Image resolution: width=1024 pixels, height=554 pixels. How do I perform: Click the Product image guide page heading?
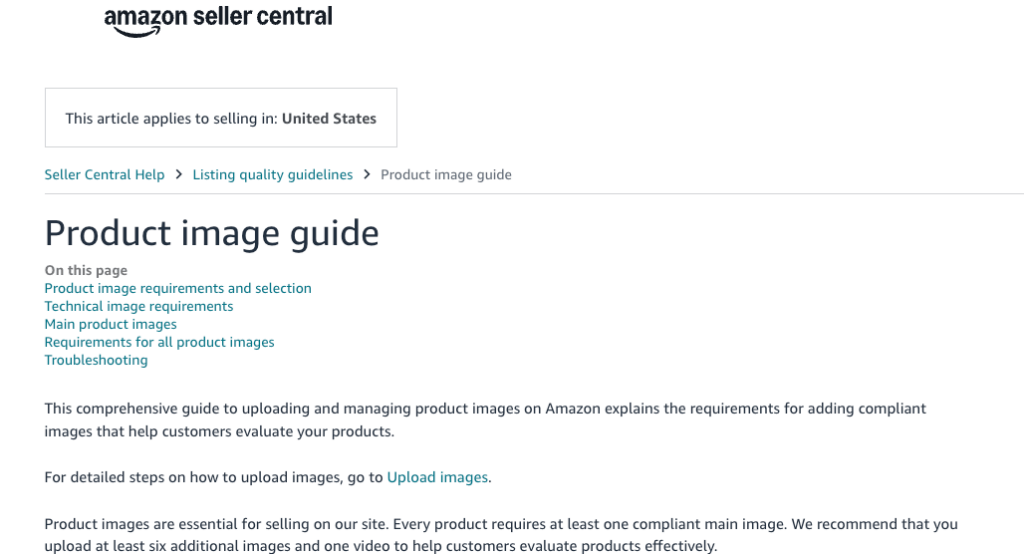tap(212, 233)
